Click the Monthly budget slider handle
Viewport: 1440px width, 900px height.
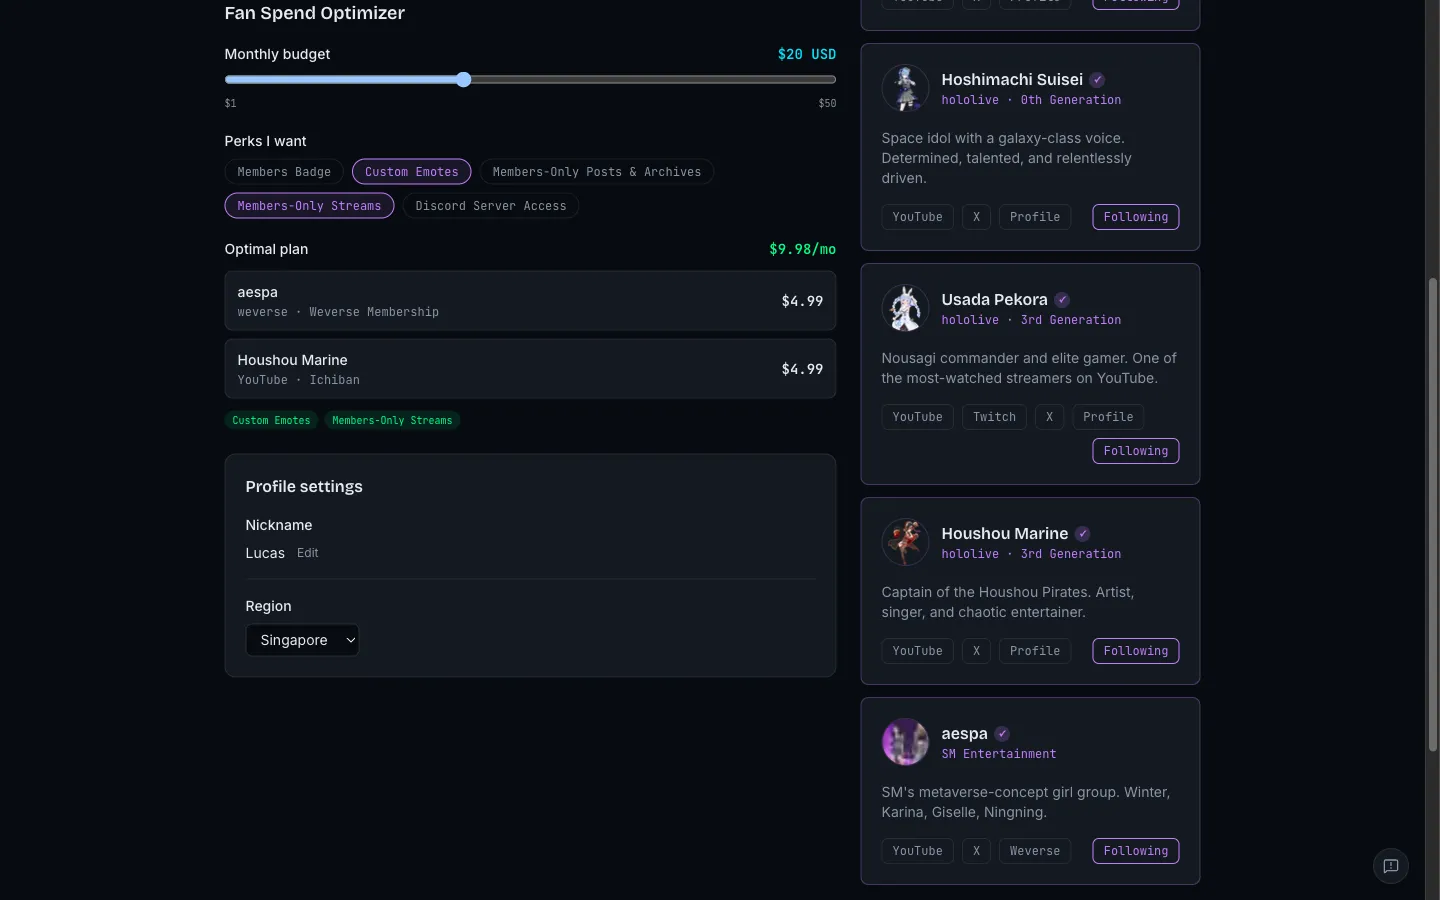coord(463,80)
